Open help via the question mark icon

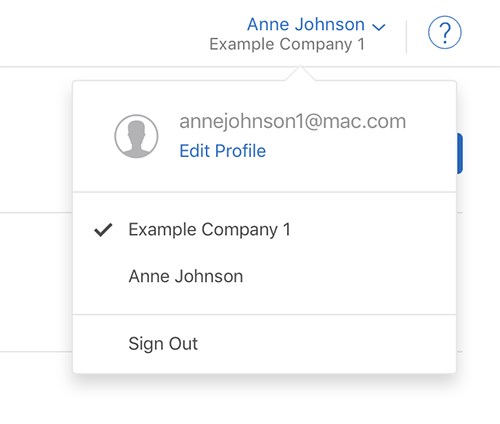pos(445,32)
